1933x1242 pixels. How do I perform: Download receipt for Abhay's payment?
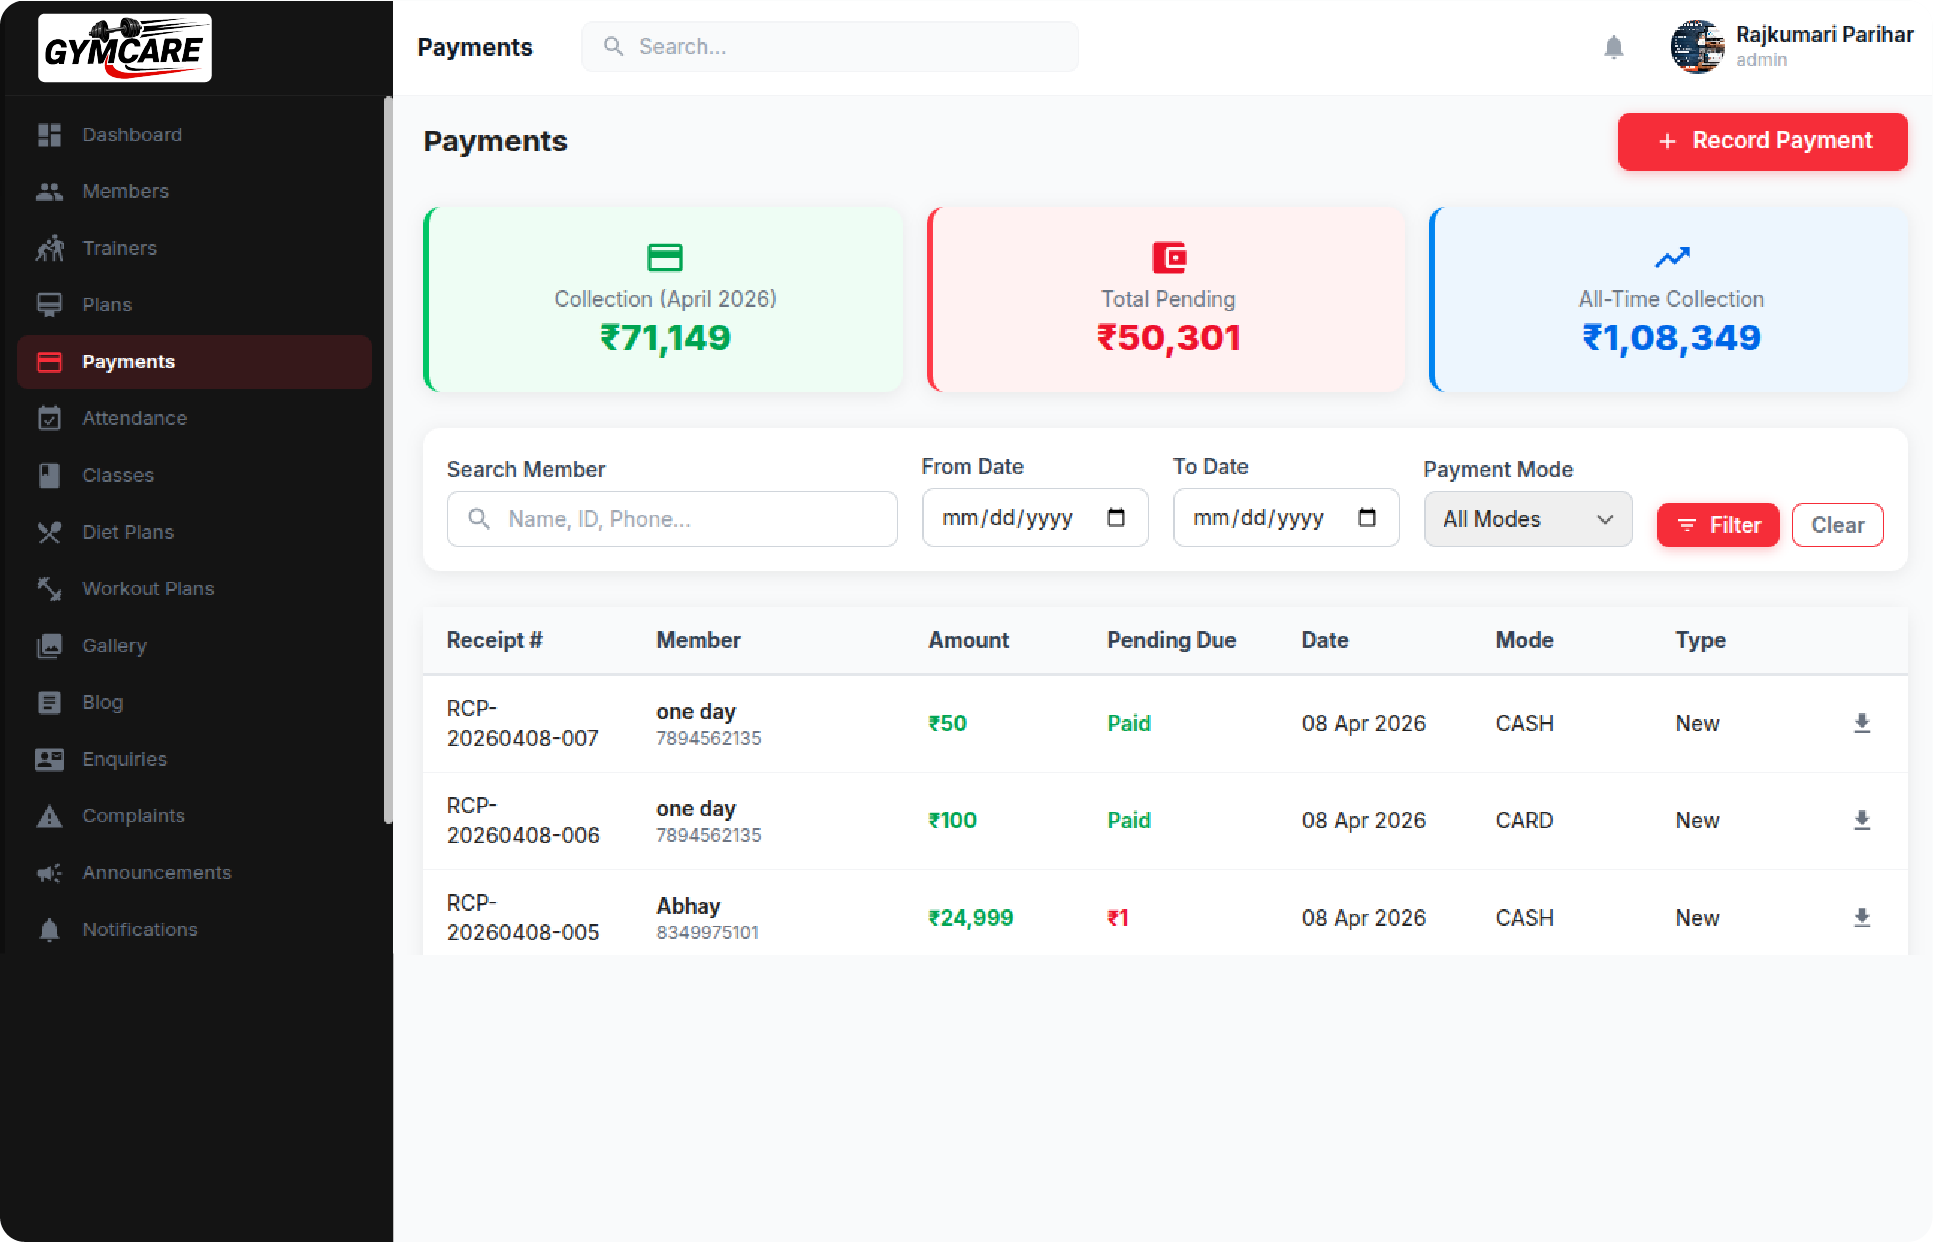pos(1862,917)
